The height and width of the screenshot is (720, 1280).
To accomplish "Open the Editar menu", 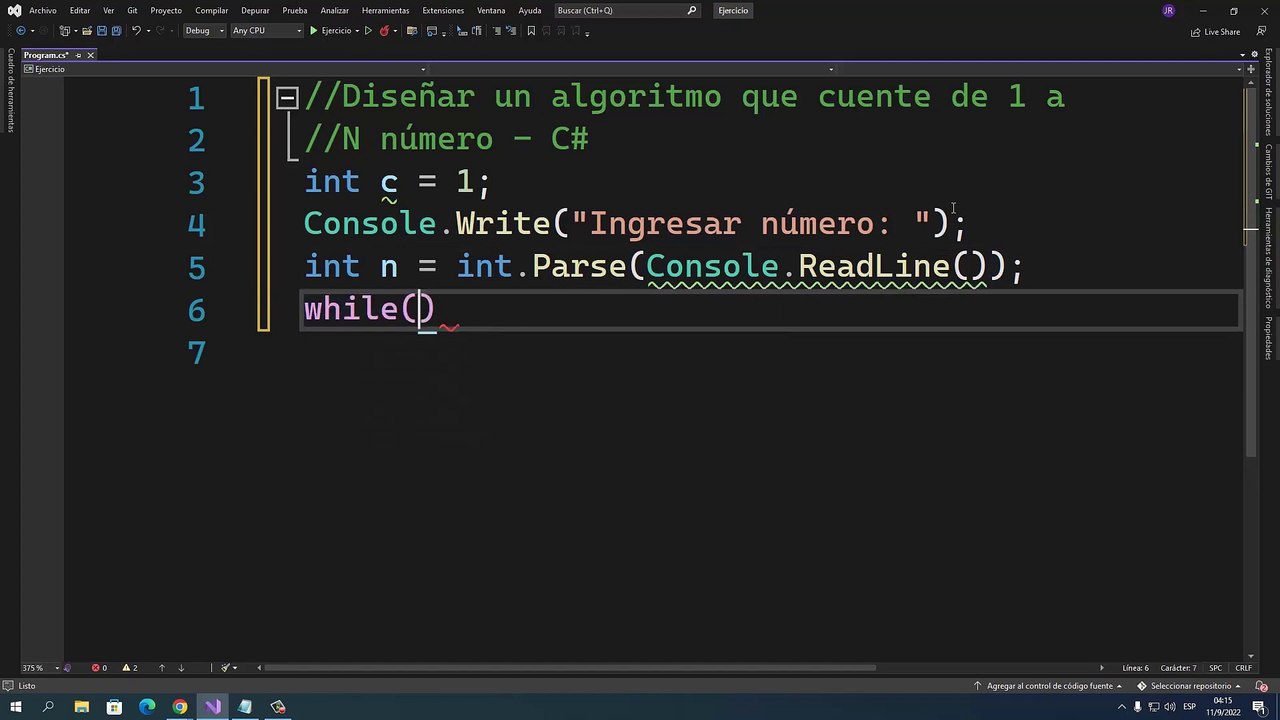I will (x=80, y=10).
